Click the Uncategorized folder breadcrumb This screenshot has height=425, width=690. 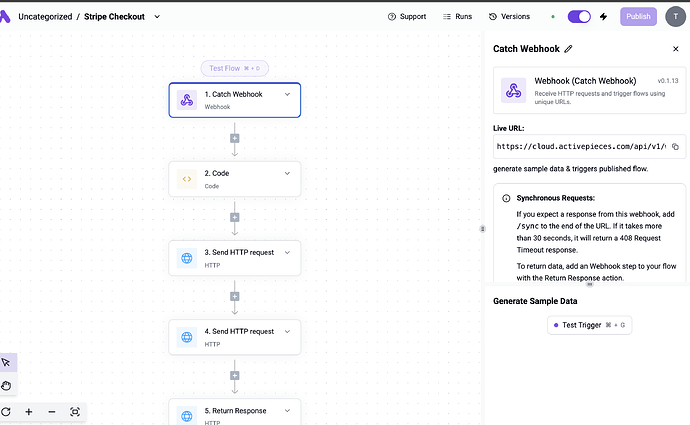(45, 17)
